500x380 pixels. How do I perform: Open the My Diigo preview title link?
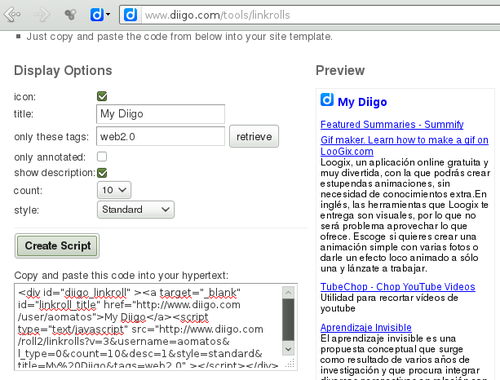(x=362, y=102)
